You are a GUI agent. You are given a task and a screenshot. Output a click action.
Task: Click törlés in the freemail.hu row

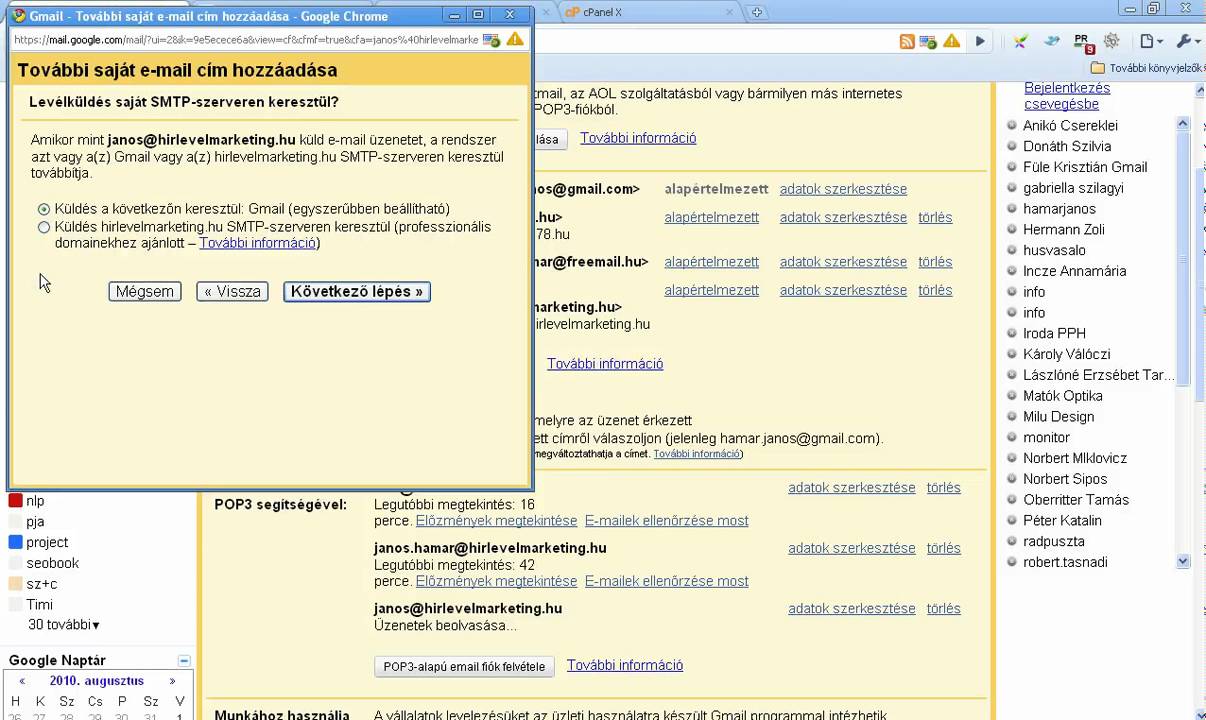coord(935,262)
